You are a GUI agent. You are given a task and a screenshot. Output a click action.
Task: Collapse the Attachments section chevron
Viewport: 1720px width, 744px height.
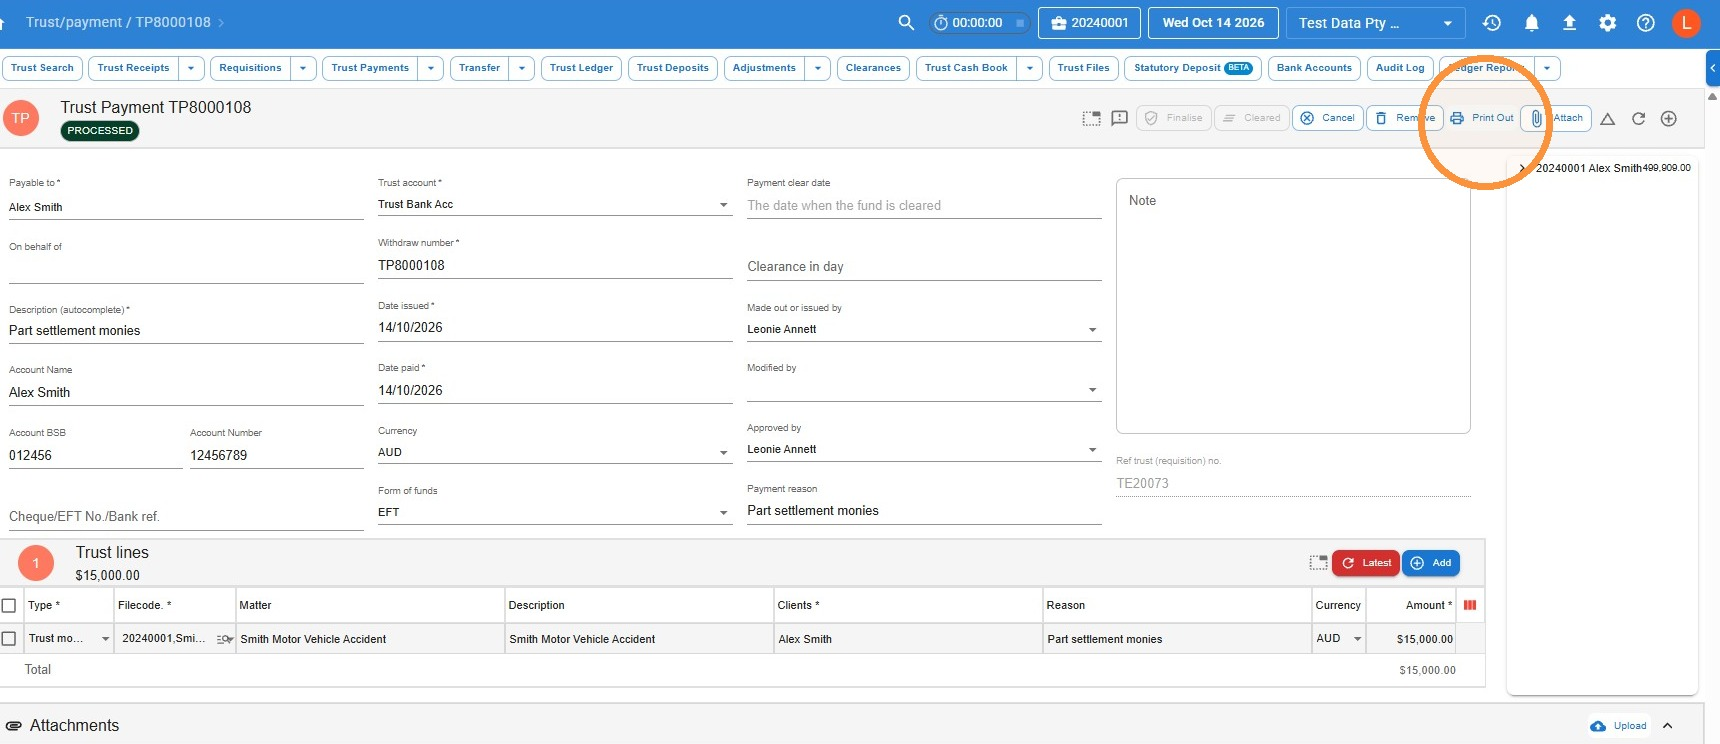coord(1667,726)
